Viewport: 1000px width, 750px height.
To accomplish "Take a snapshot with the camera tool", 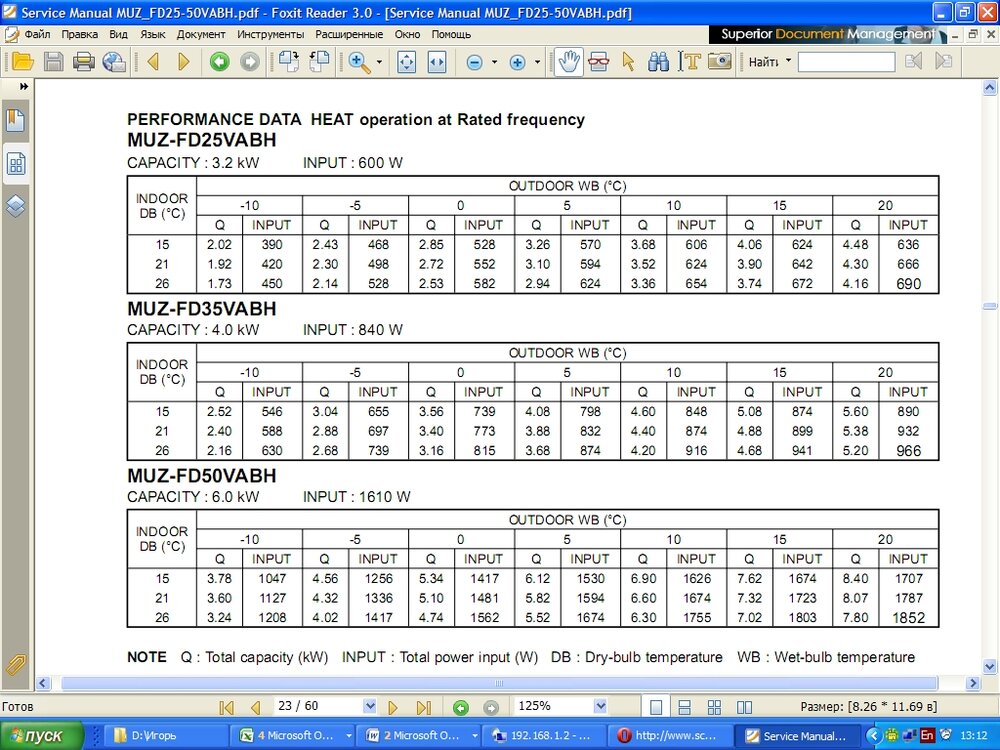I will (719, 62).
